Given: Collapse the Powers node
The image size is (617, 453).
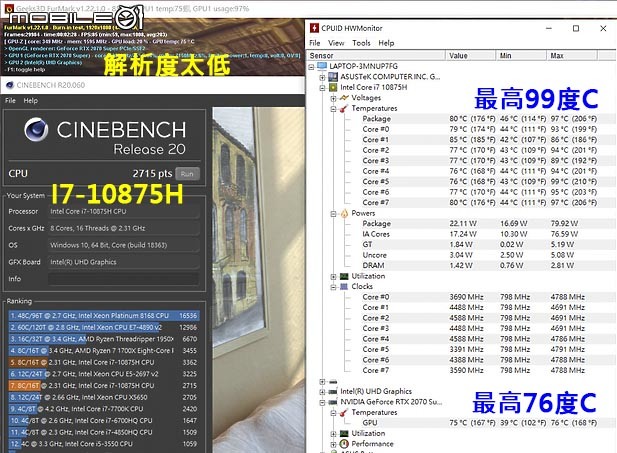Looking at the screenshot, I should [x=333, y=214].
